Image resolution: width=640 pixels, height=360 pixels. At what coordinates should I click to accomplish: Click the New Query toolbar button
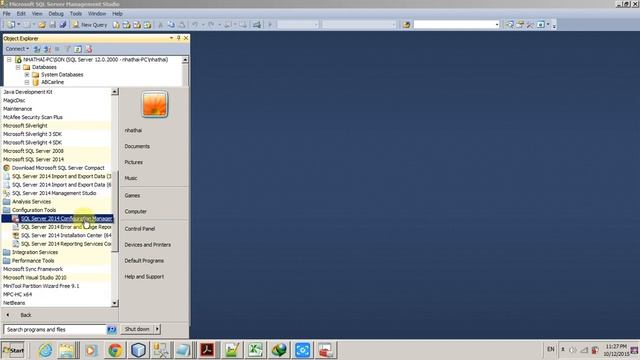pos(89,25)
